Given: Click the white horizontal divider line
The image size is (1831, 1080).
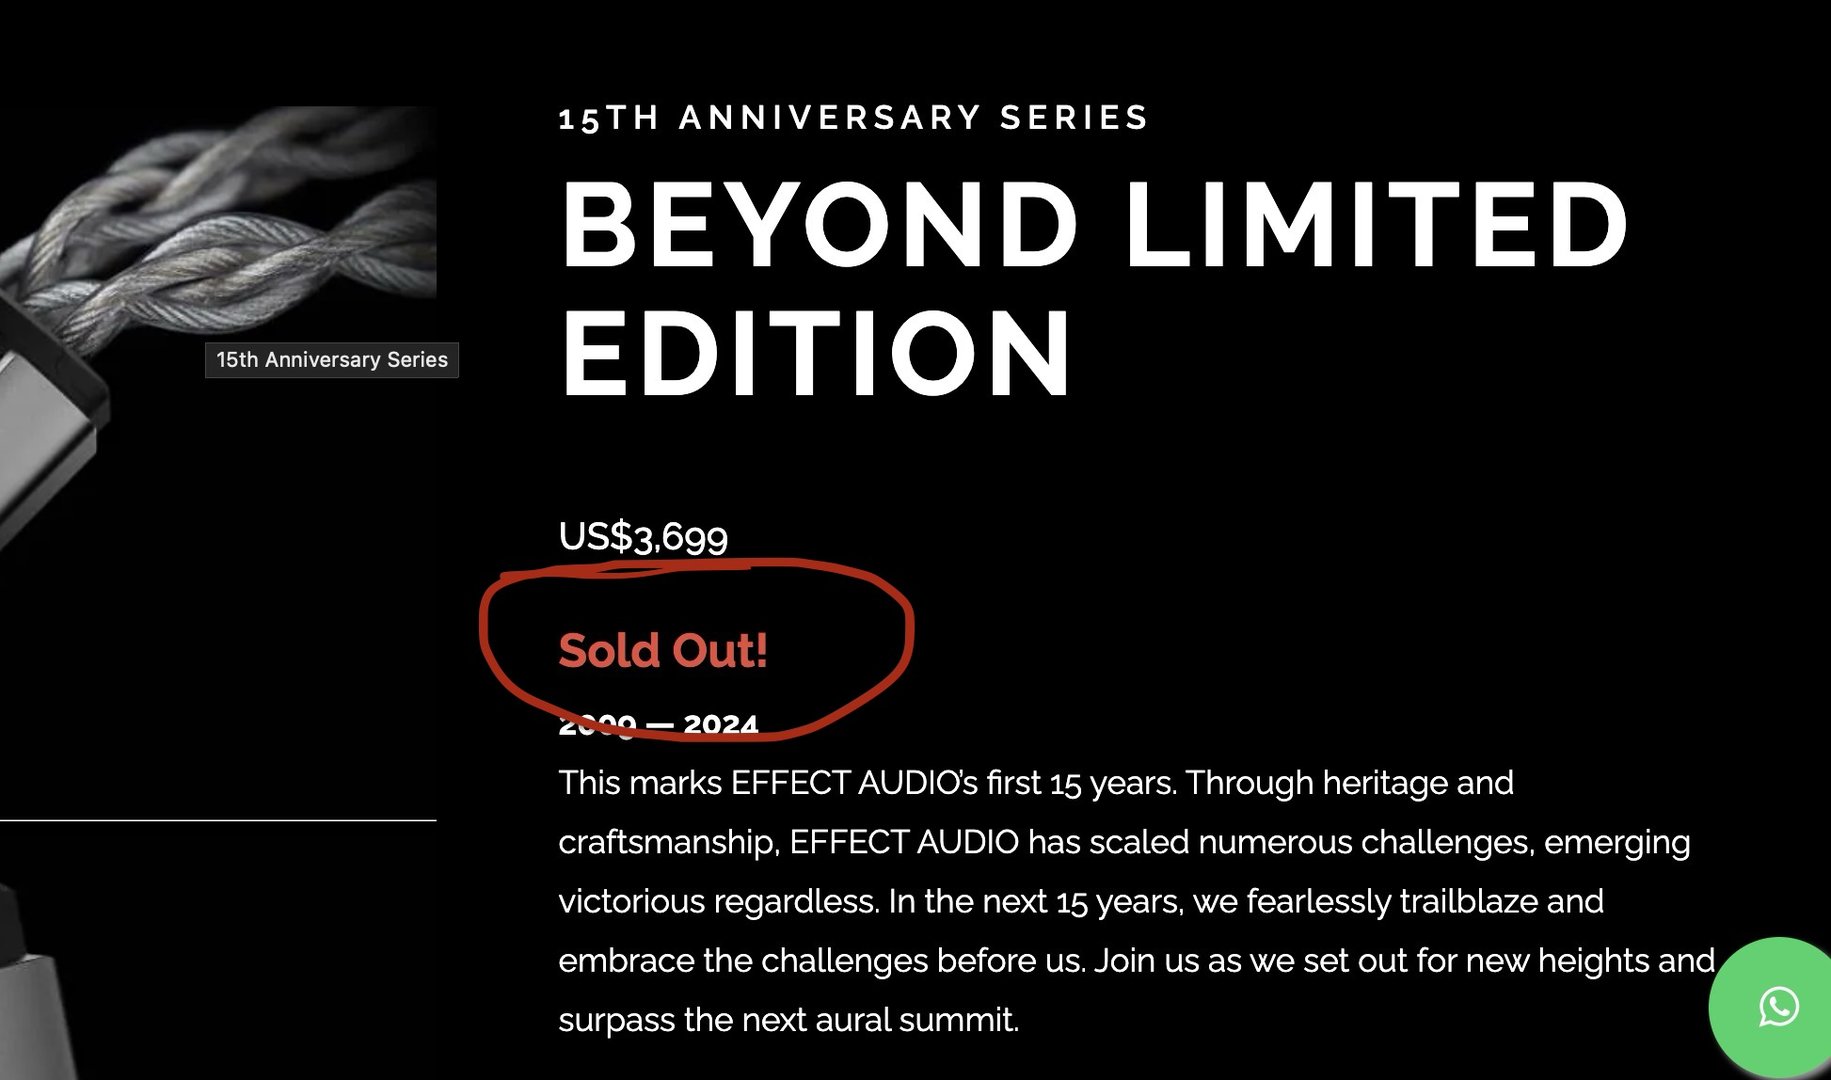Looking at the screenshot, I should [x=218, y=820].
